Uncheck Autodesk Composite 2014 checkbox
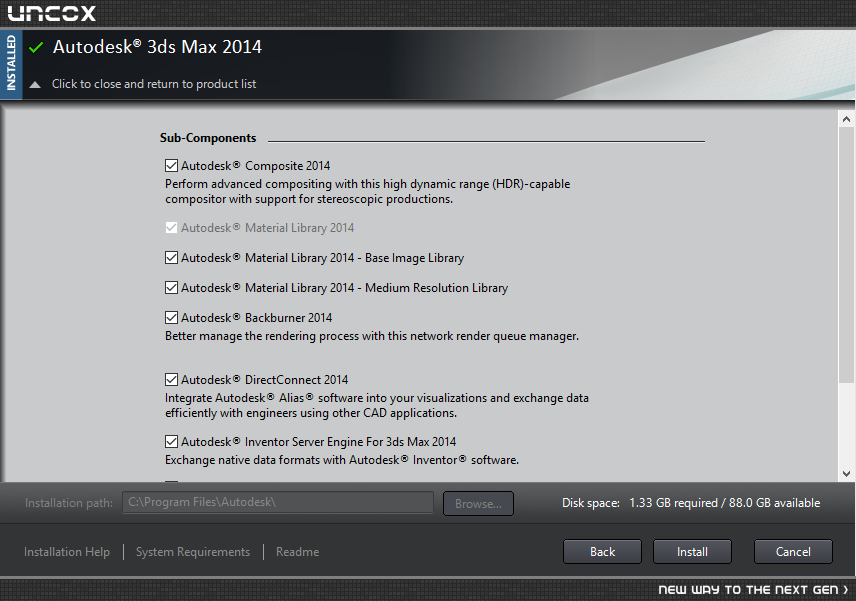 tap(171, 165)
